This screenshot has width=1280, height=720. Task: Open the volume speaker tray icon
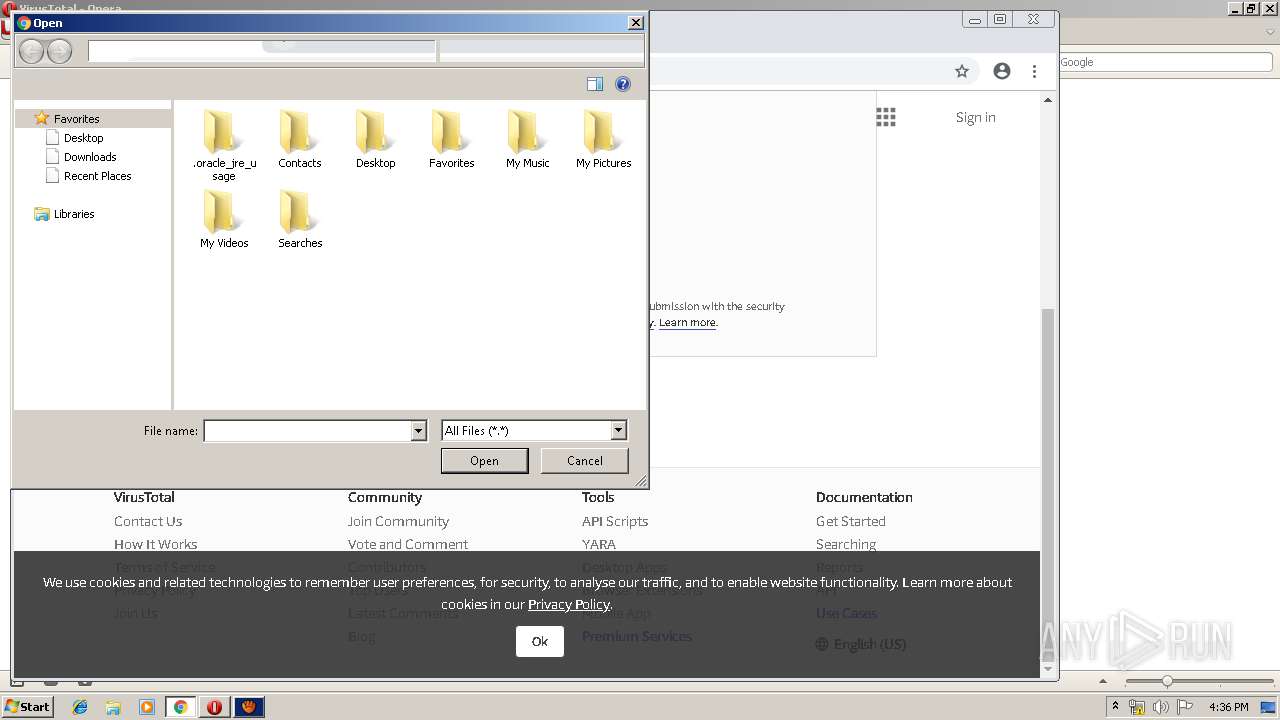[x=1161, y=707]
